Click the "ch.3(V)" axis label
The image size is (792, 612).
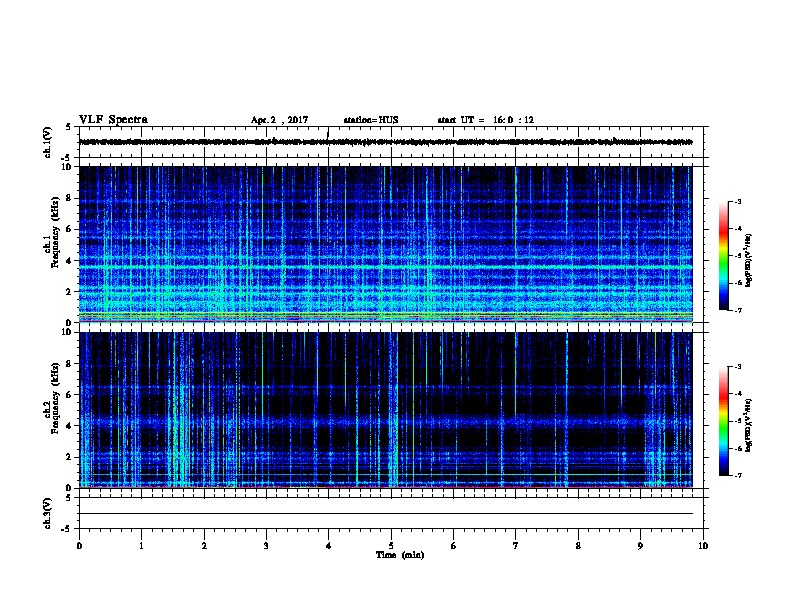[x=47, y=514]
